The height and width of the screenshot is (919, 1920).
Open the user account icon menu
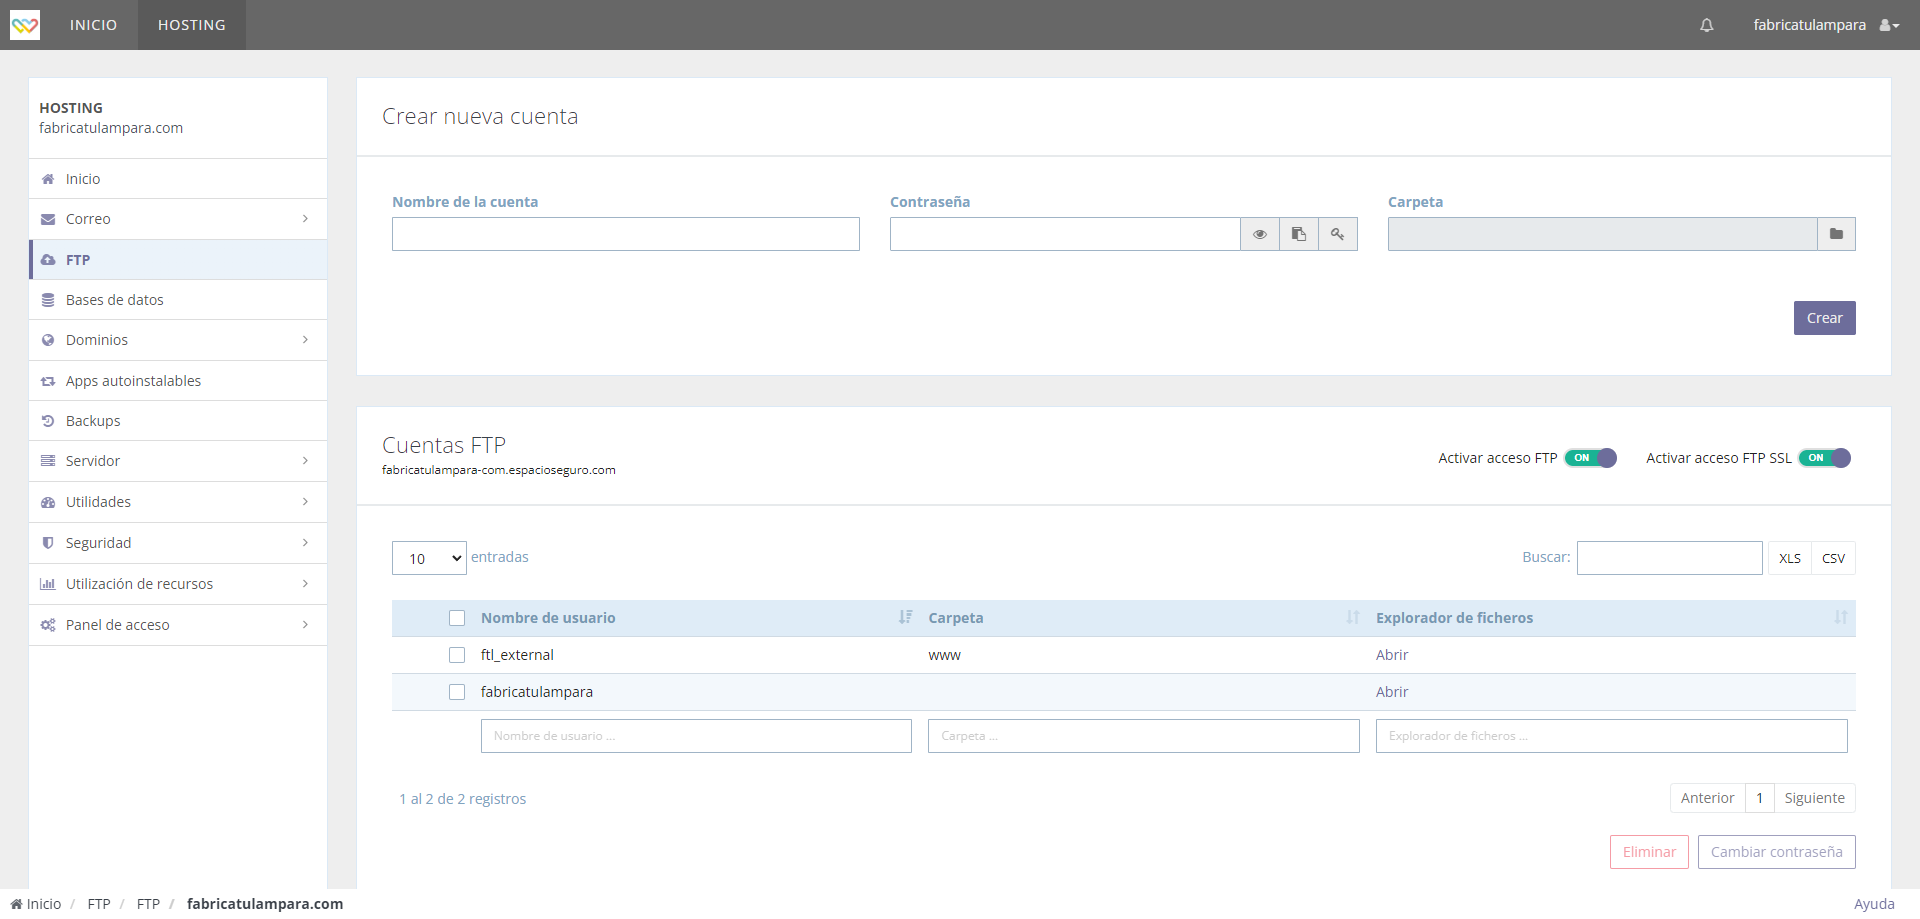(x=1888, y=25)
